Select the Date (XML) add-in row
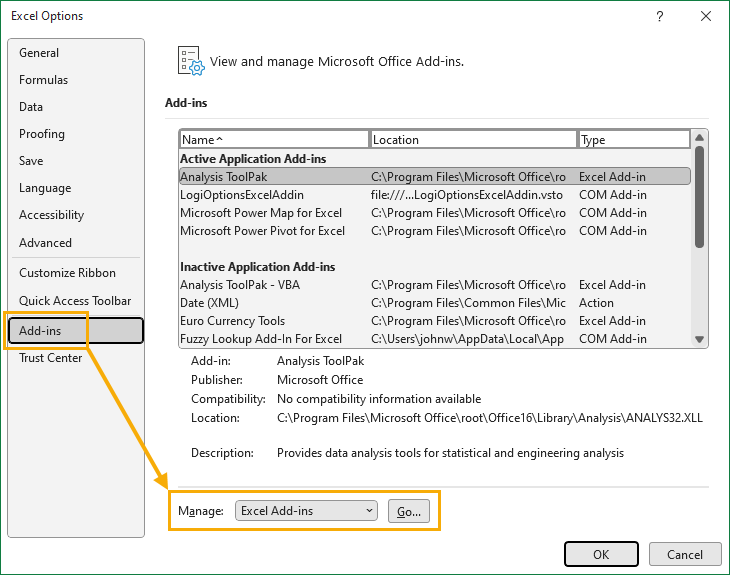 point(435,303)
